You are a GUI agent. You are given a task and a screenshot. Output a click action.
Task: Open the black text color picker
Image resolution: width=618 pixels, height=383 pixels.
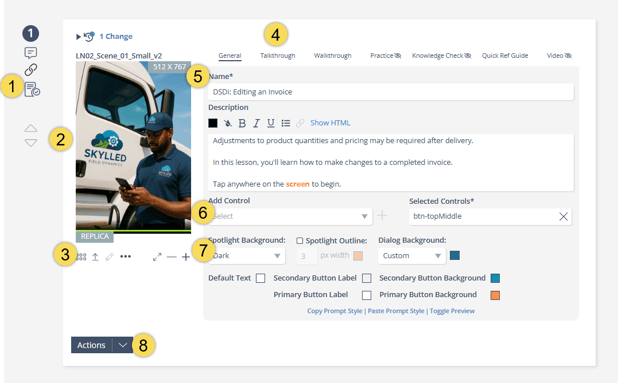click(213, 123)
